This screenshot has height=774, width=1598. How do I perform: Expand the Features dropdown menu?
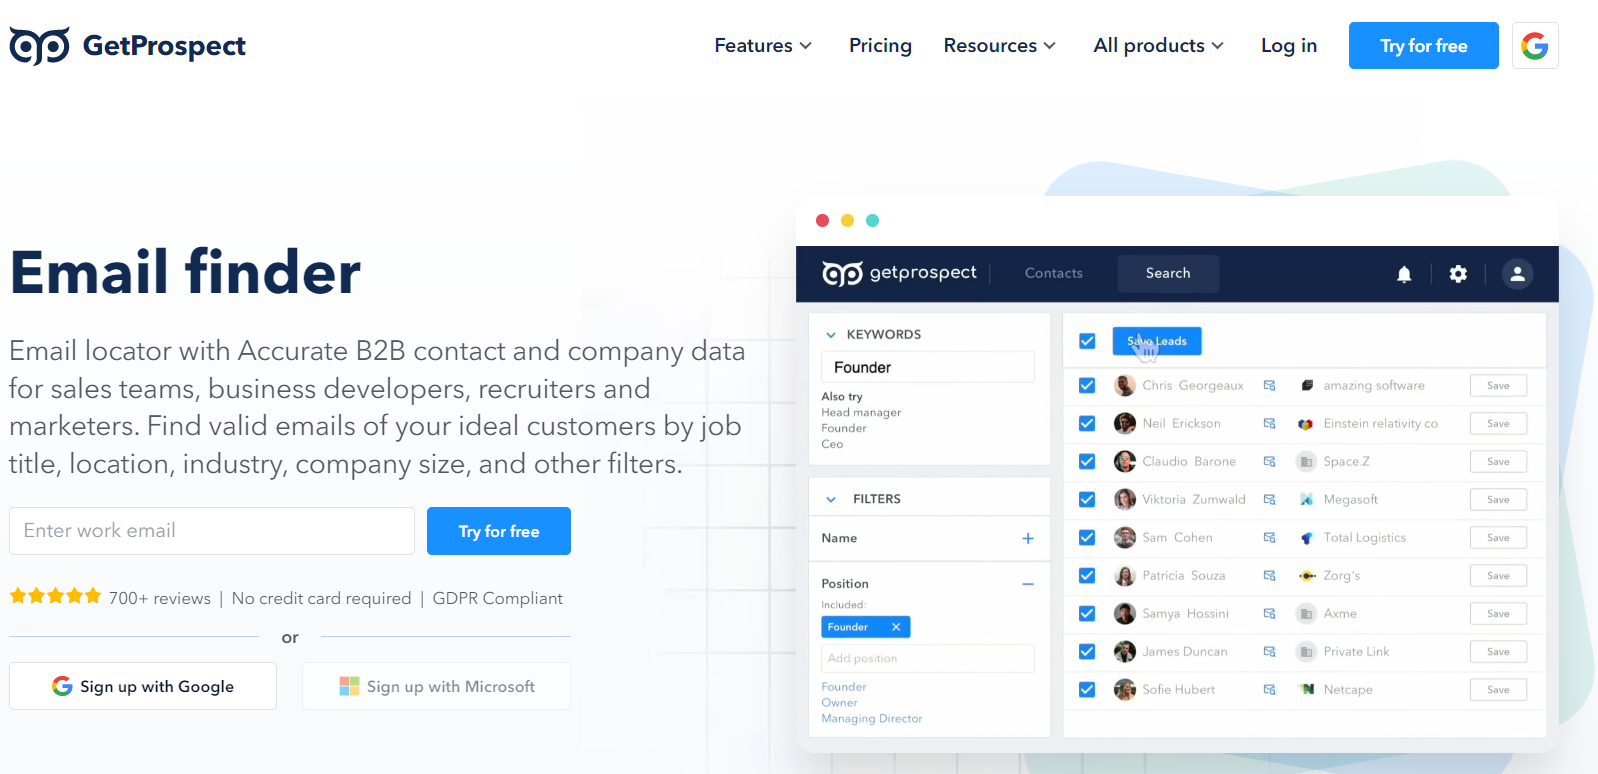(763, 45)
